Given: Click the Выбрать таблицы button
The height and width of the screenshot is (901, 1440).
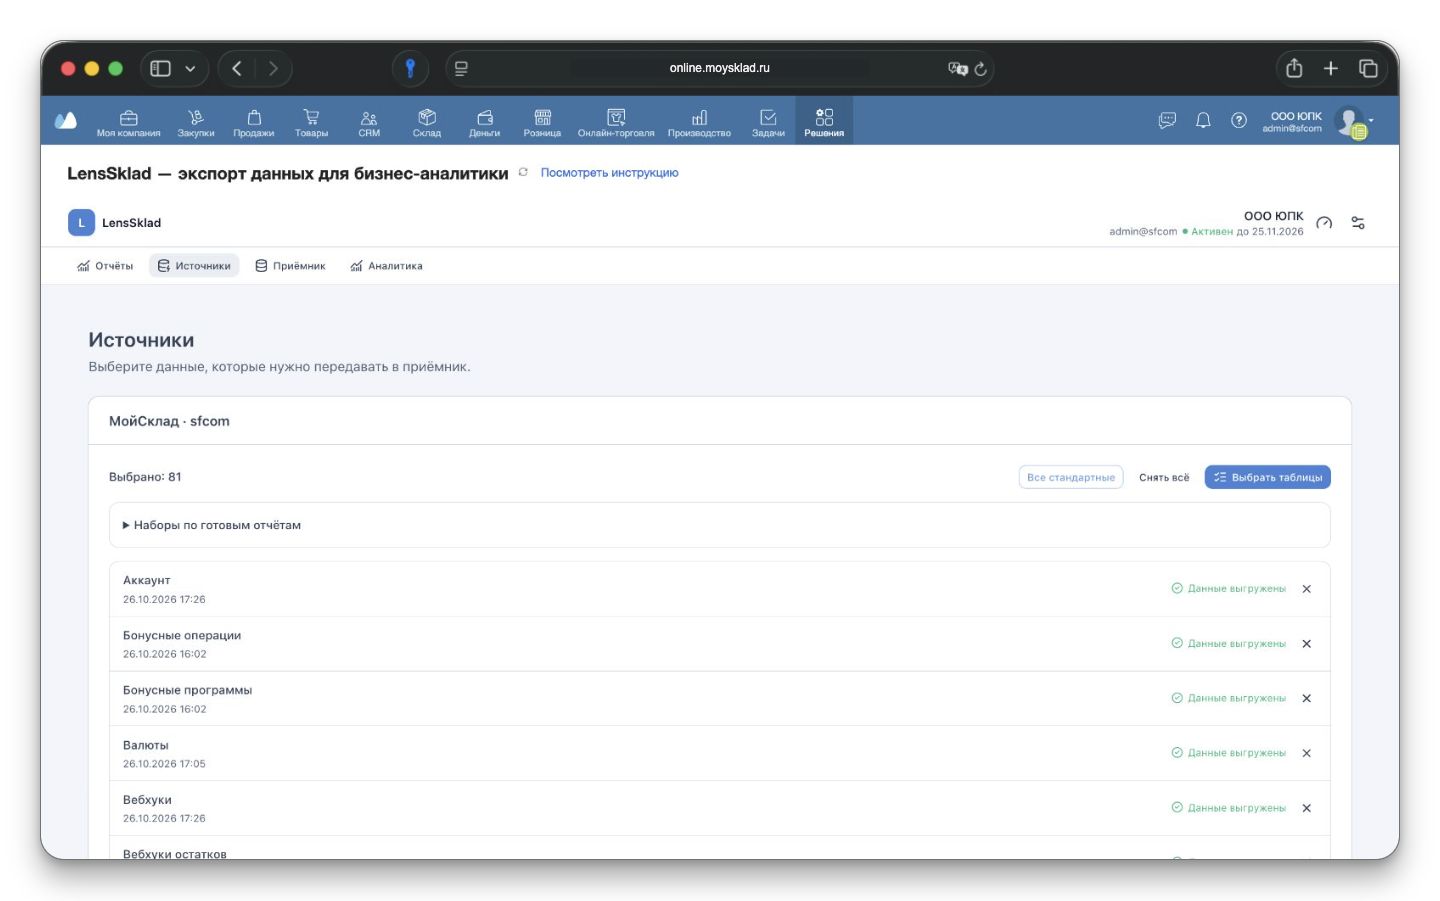Looking at the screenshot, I should (1267, 477).
